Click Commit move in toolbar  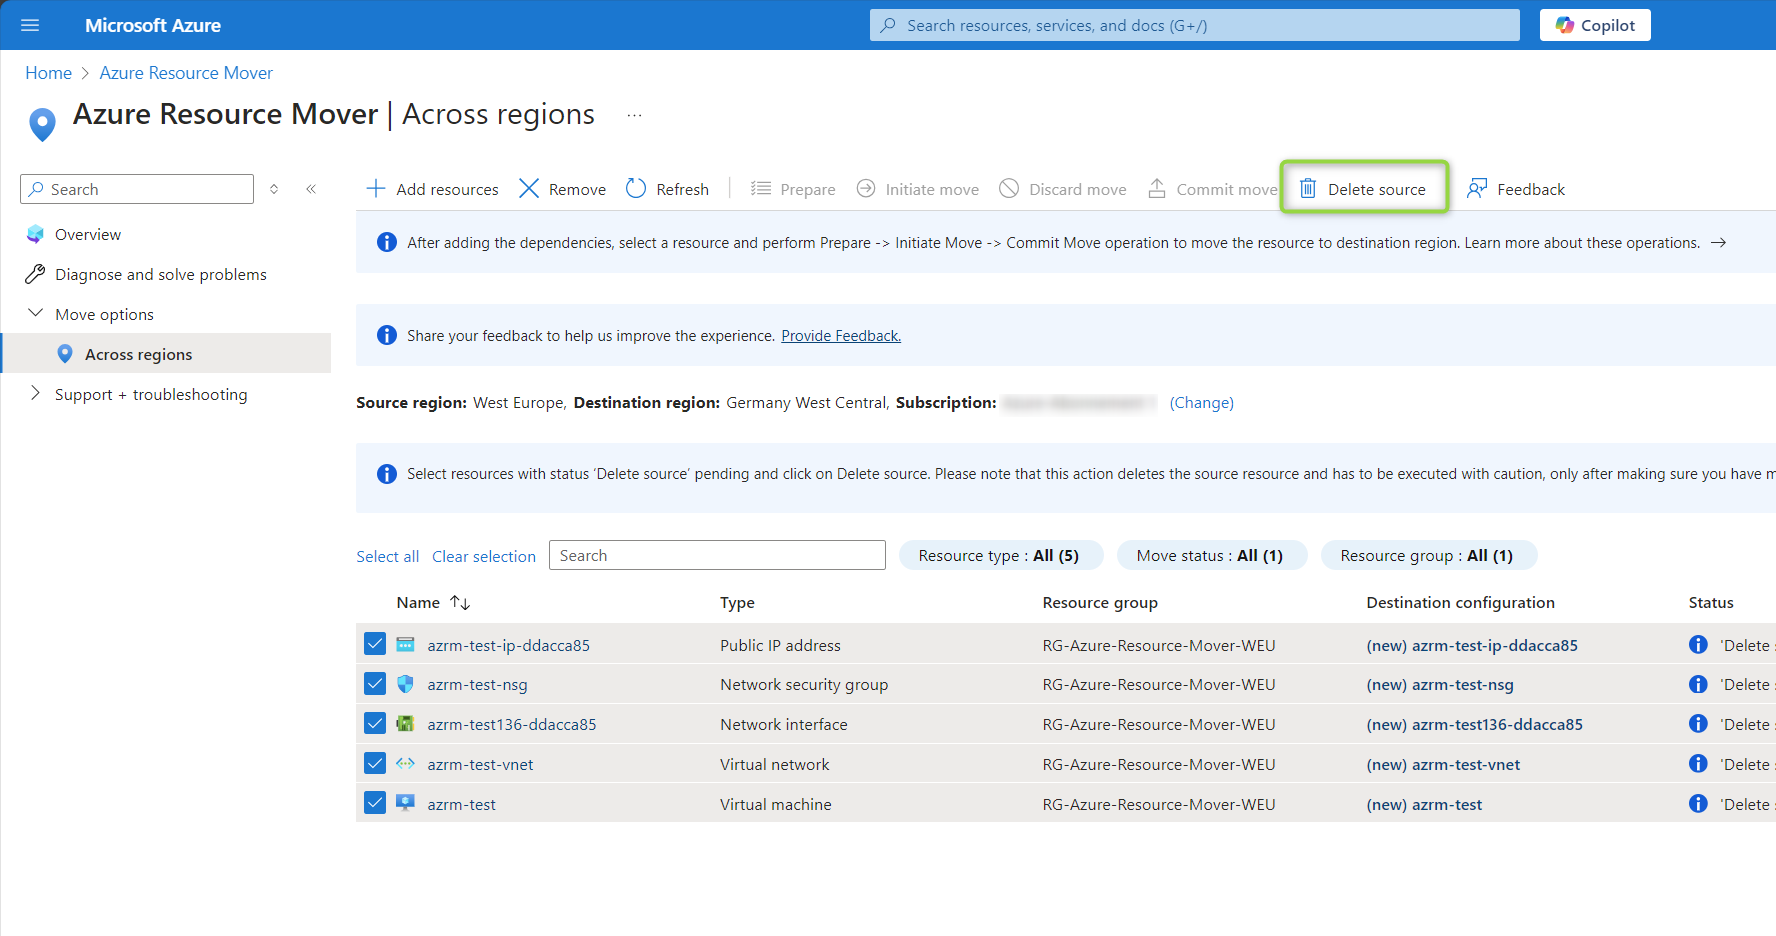pyautogui.click(x=1212, y=189)
